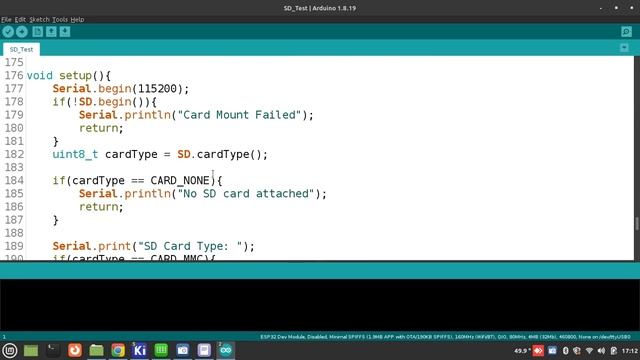Click 'CARD_NONE' on line 184
The width and height of the screenshot is (640, 360).
(x=180, y=180)
